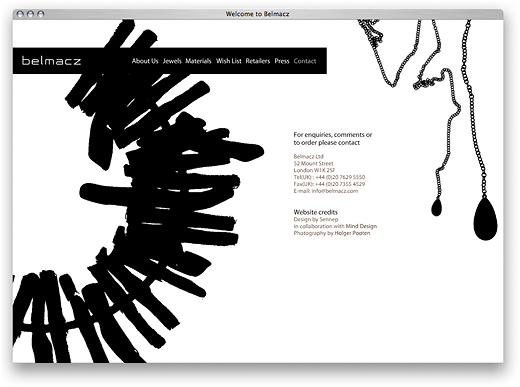520x387 pixels.
Task: Open the Materials menu item
Action: coord(198,61)
